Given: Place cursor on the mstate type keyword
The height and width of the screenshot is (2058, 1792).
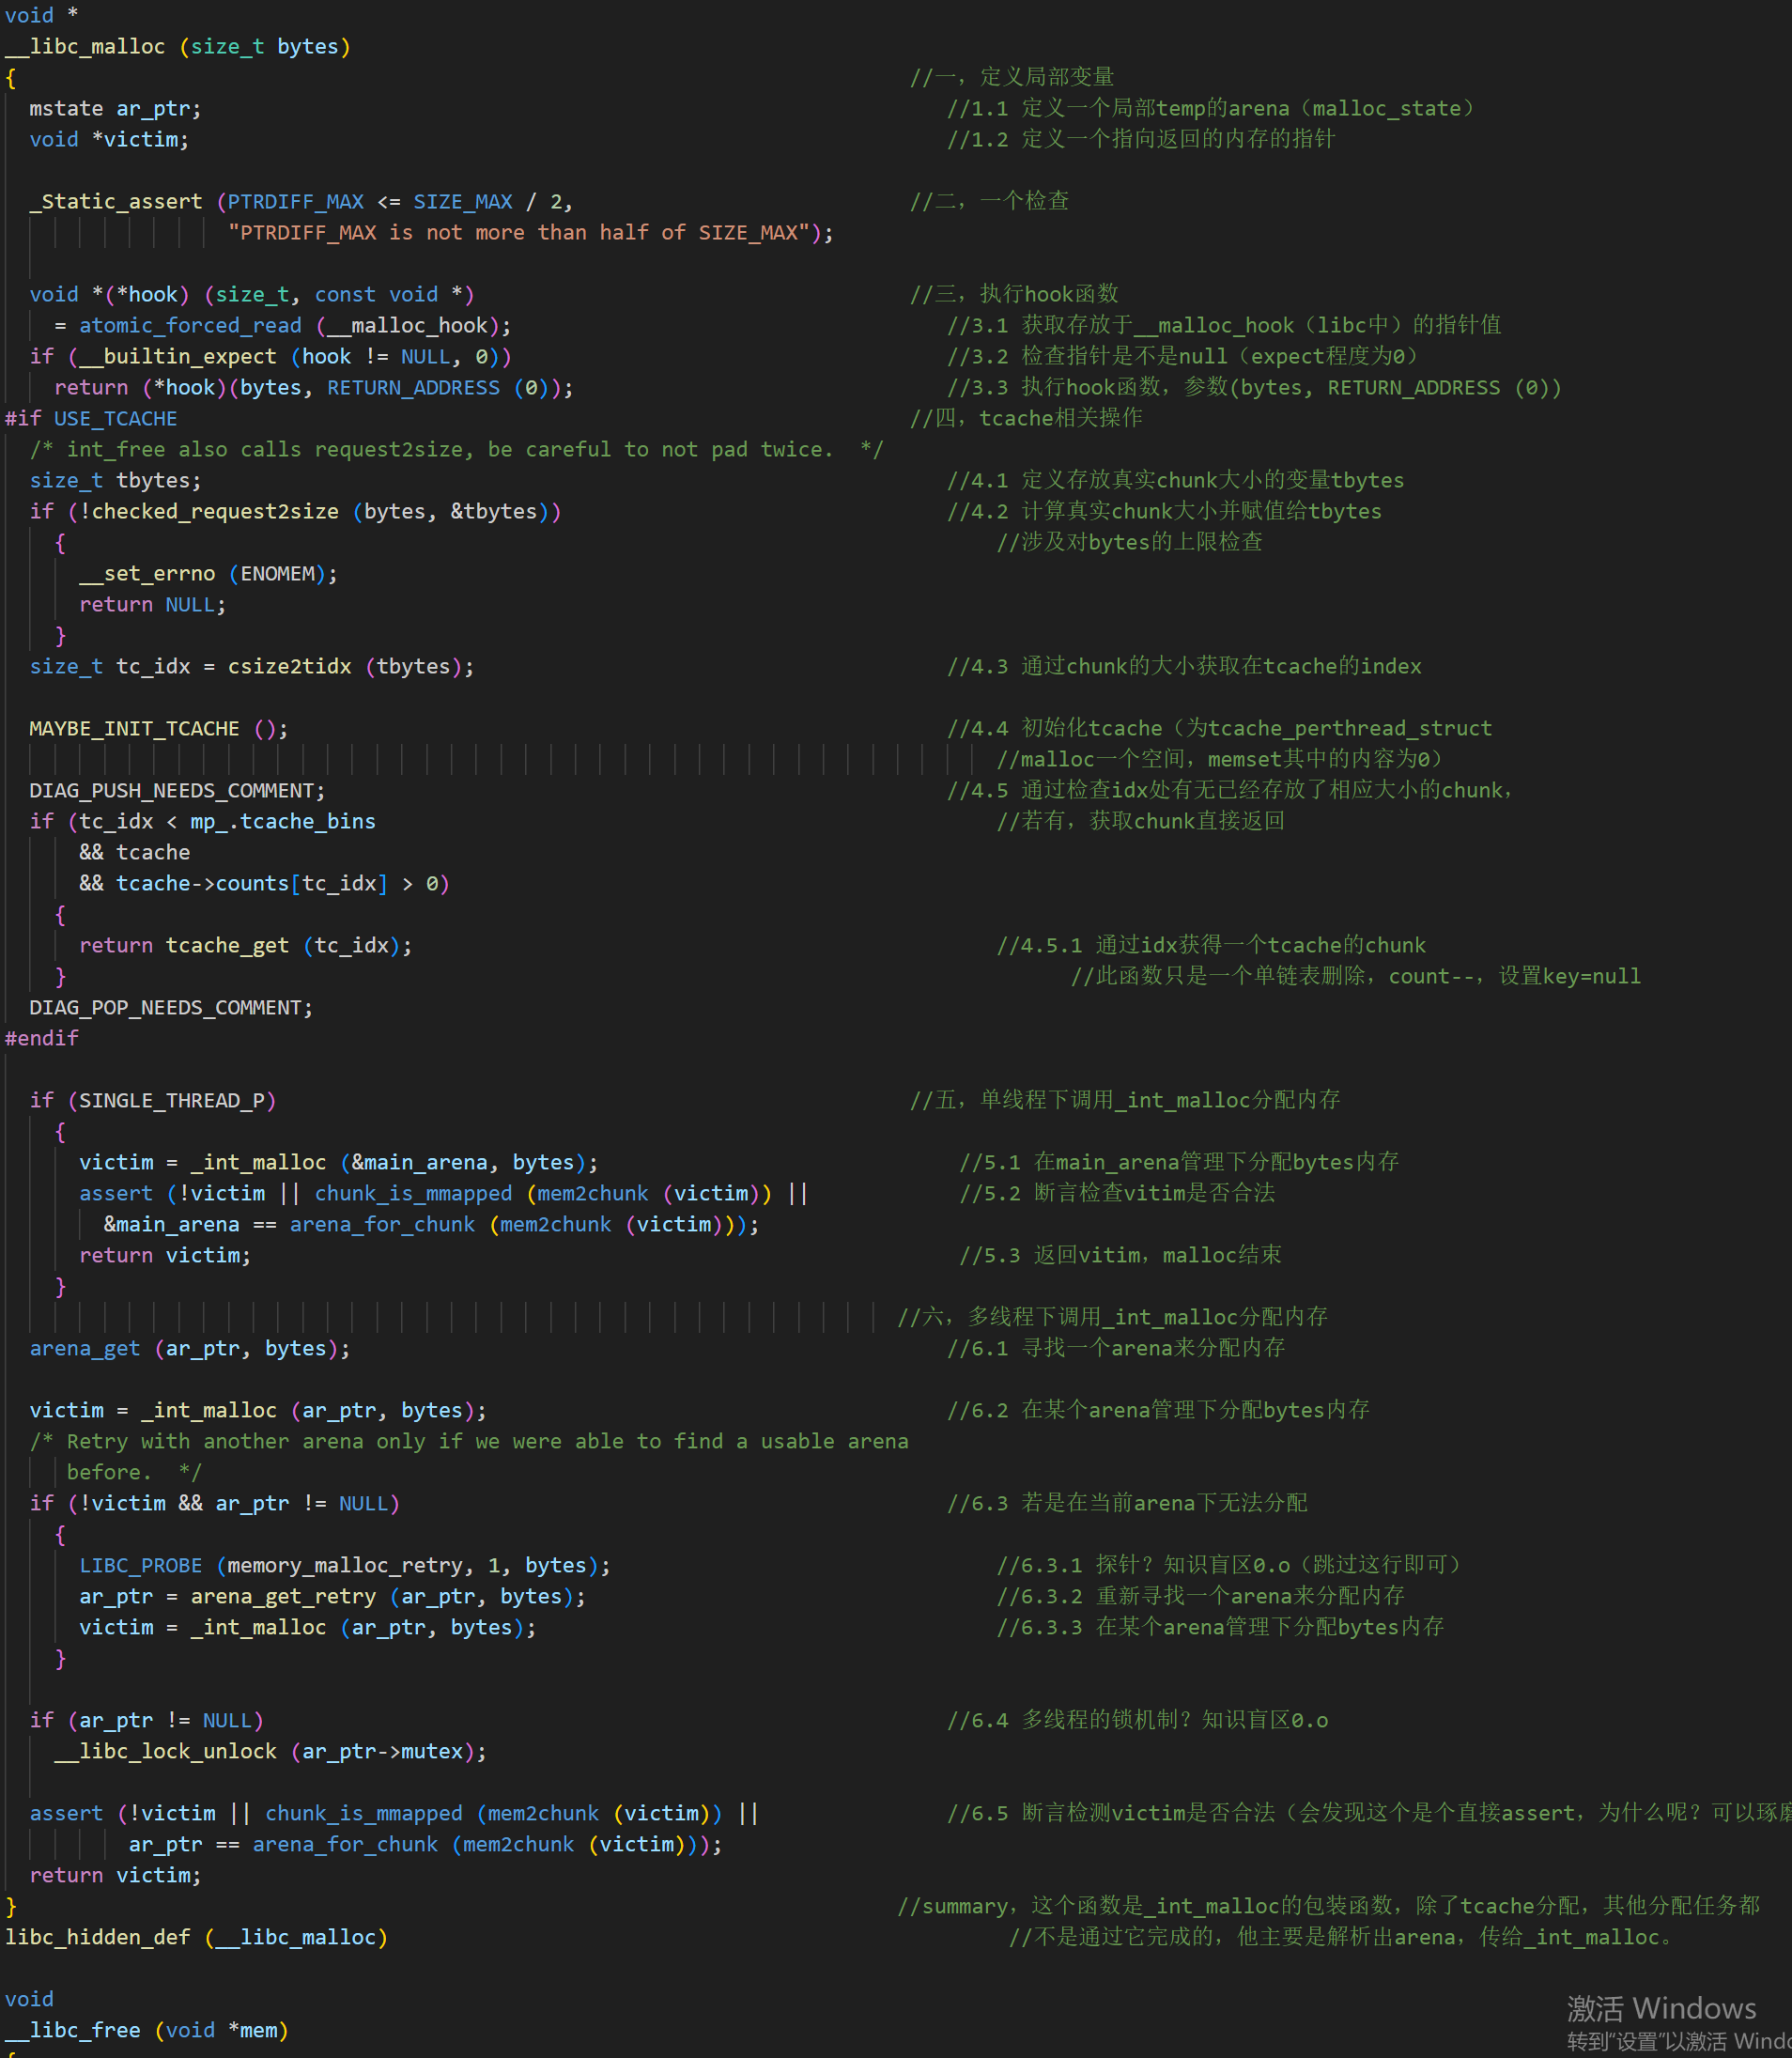Looking at the screenshot, I should click(66, 109).
